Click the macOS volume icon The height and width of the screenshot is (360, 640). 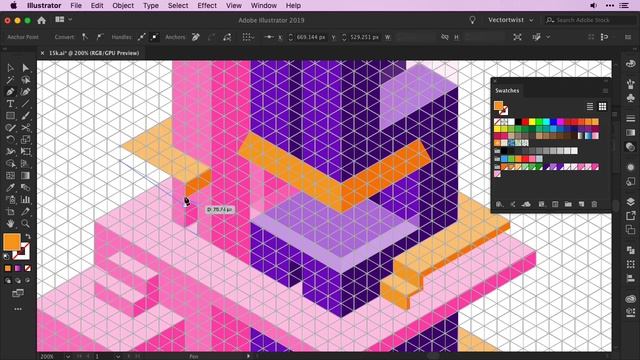coord(593,5)
